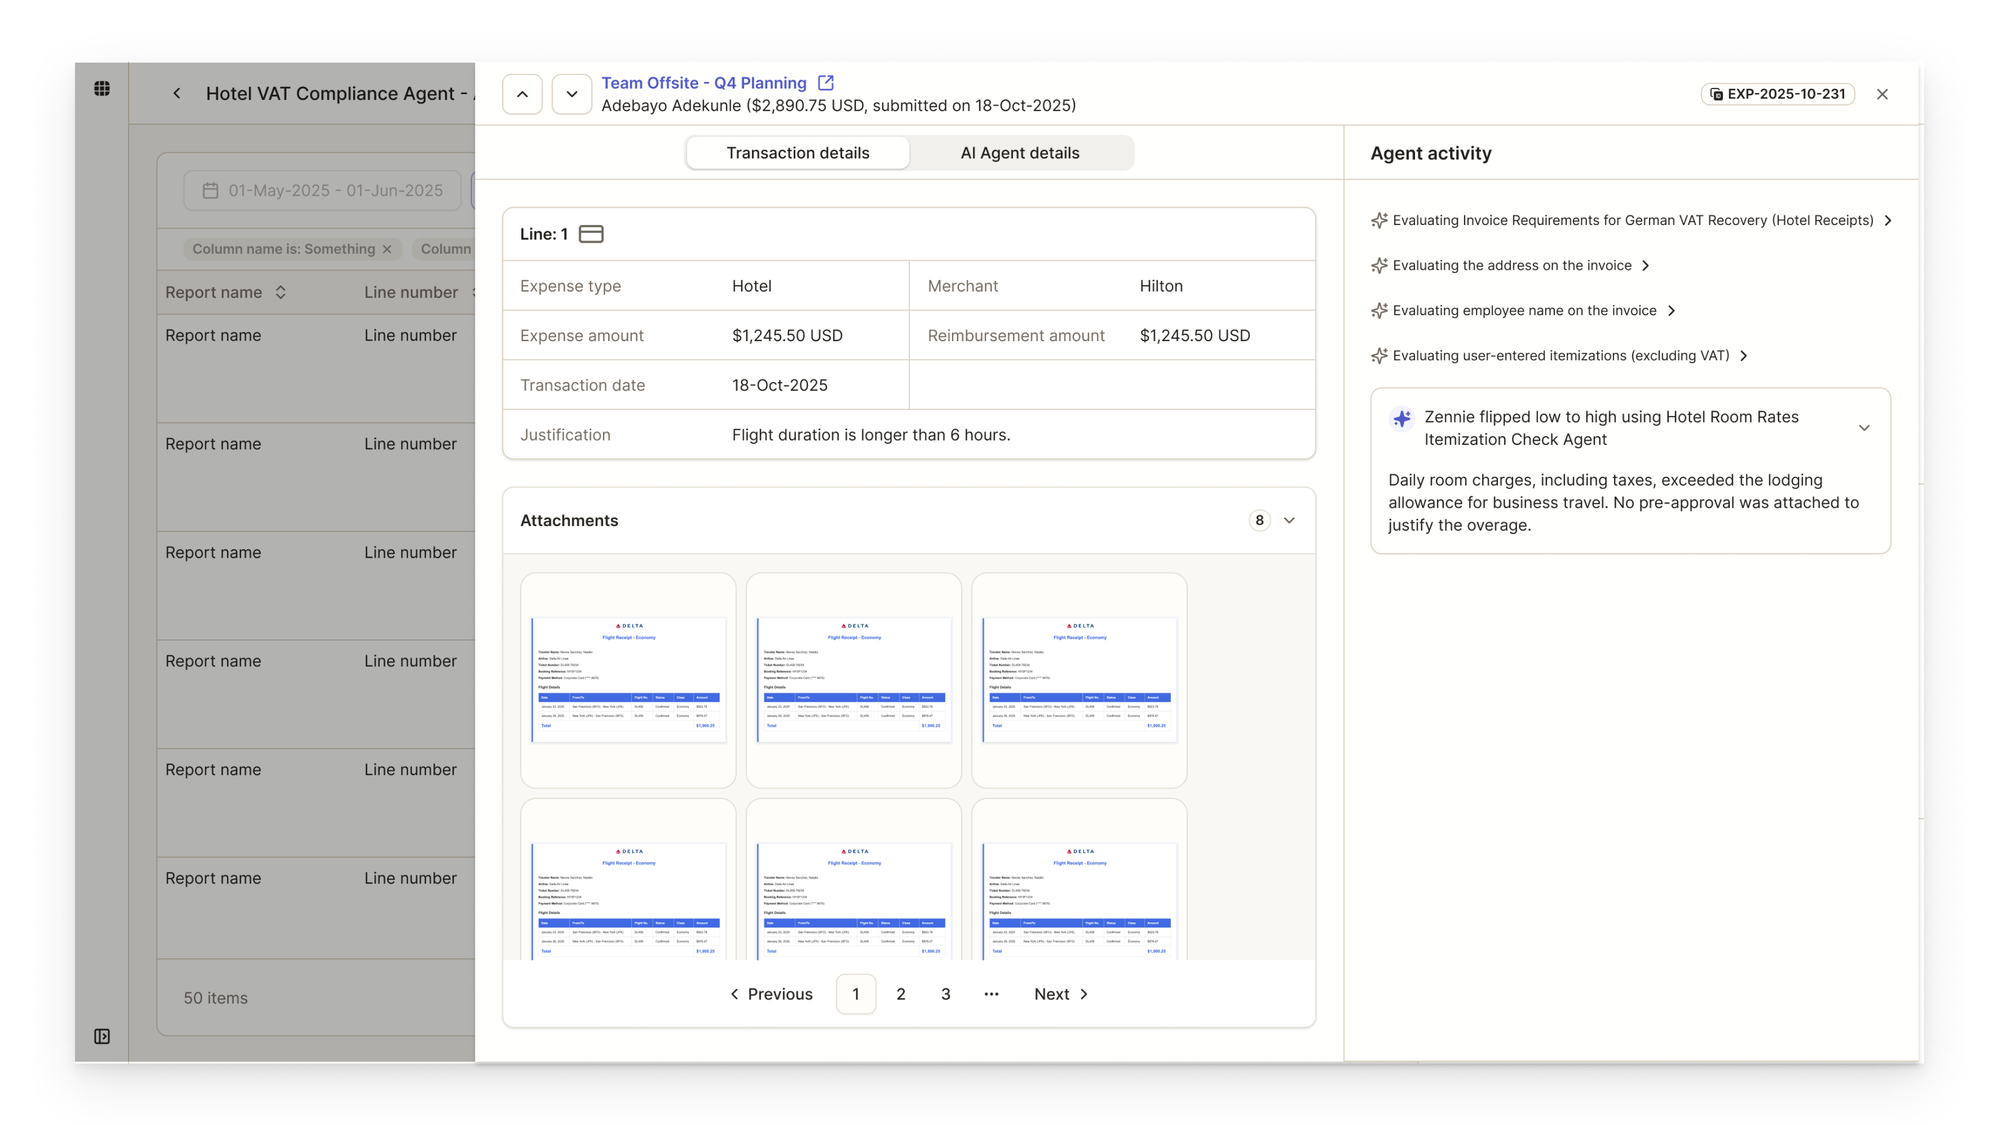The width and height of the screenshot is (2000, 1125).
Task: Go to the previous expense with the up arrow
Action: (x=522, y=95)
